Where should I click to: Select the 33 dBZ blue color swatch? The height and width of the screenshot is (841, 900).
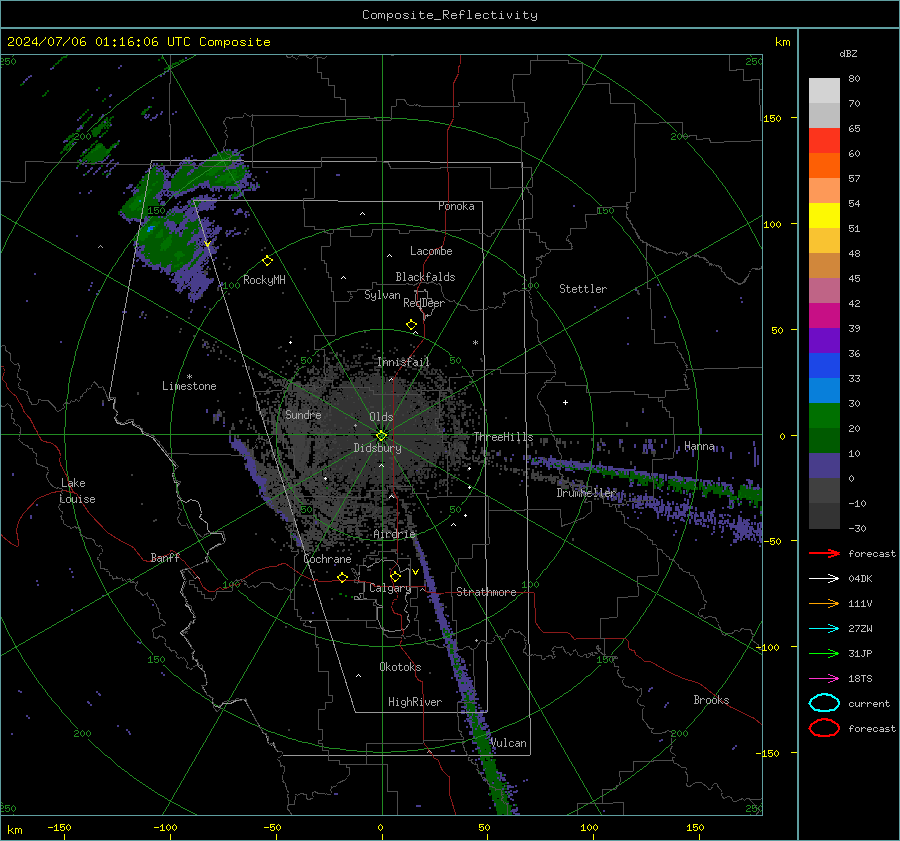click(x=824, y=365)
